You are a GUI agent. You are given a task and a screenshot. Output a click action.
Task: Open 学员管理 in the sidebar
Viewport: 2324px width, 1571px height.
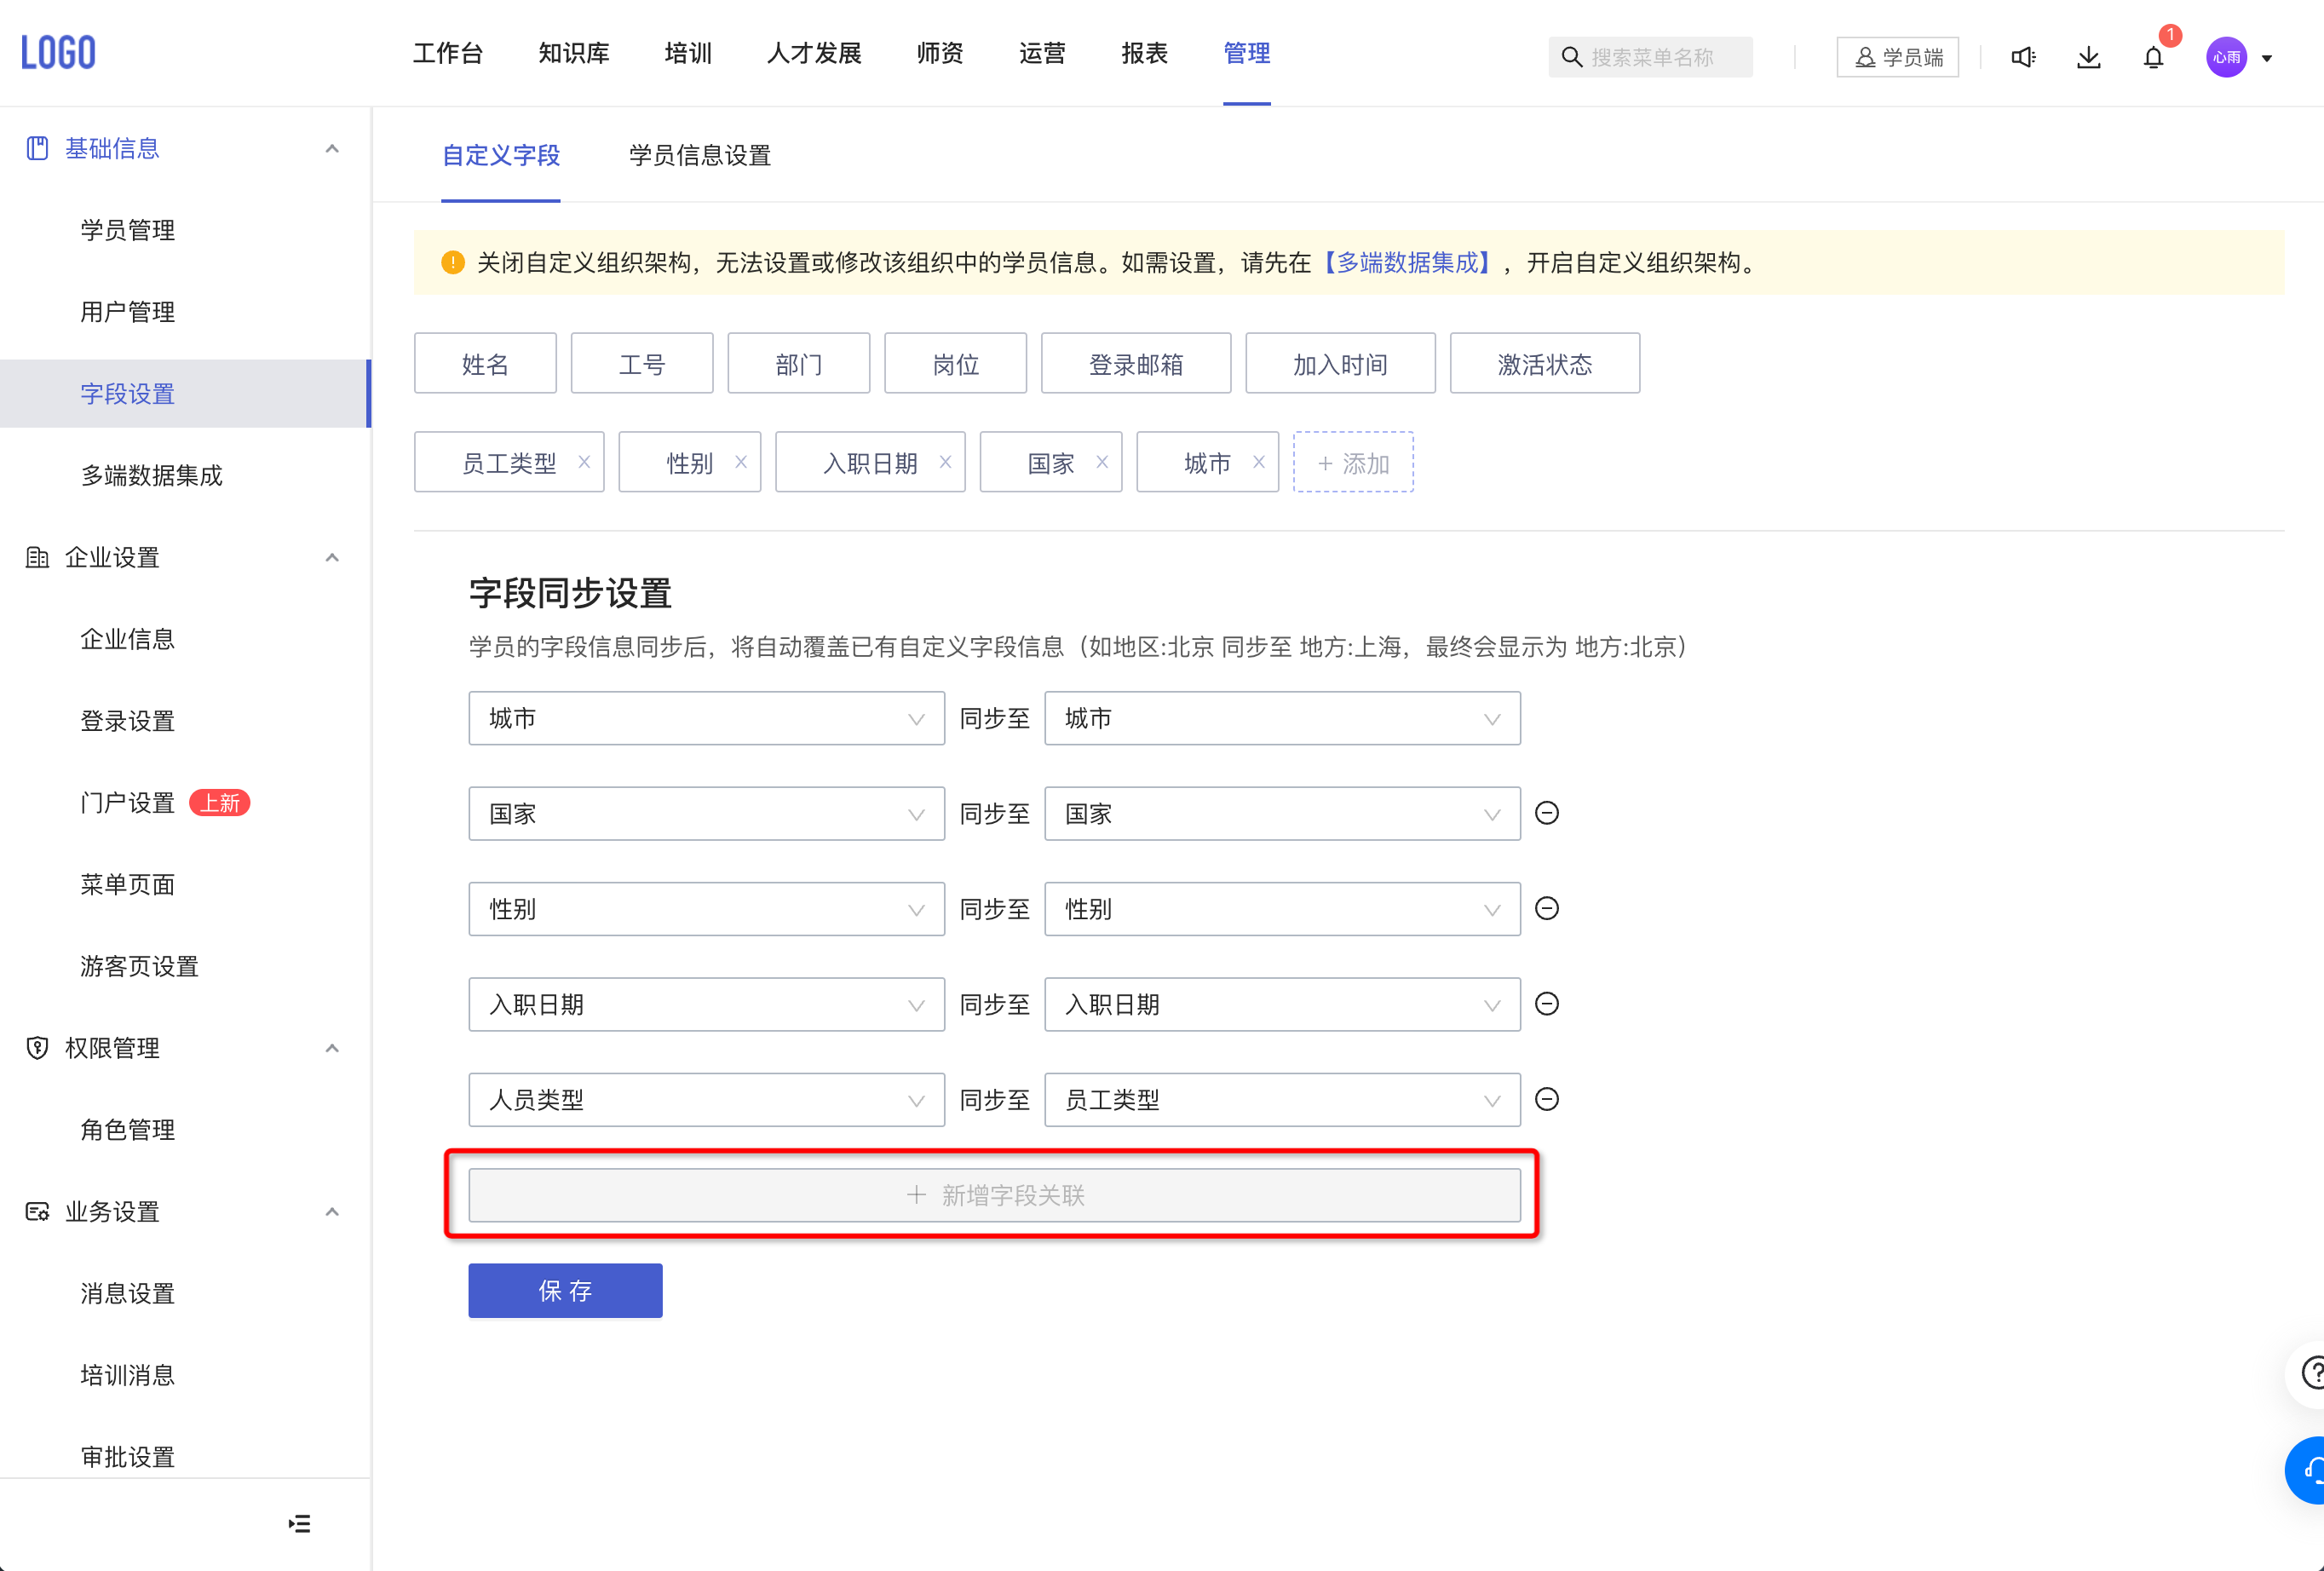pos(128,231)
